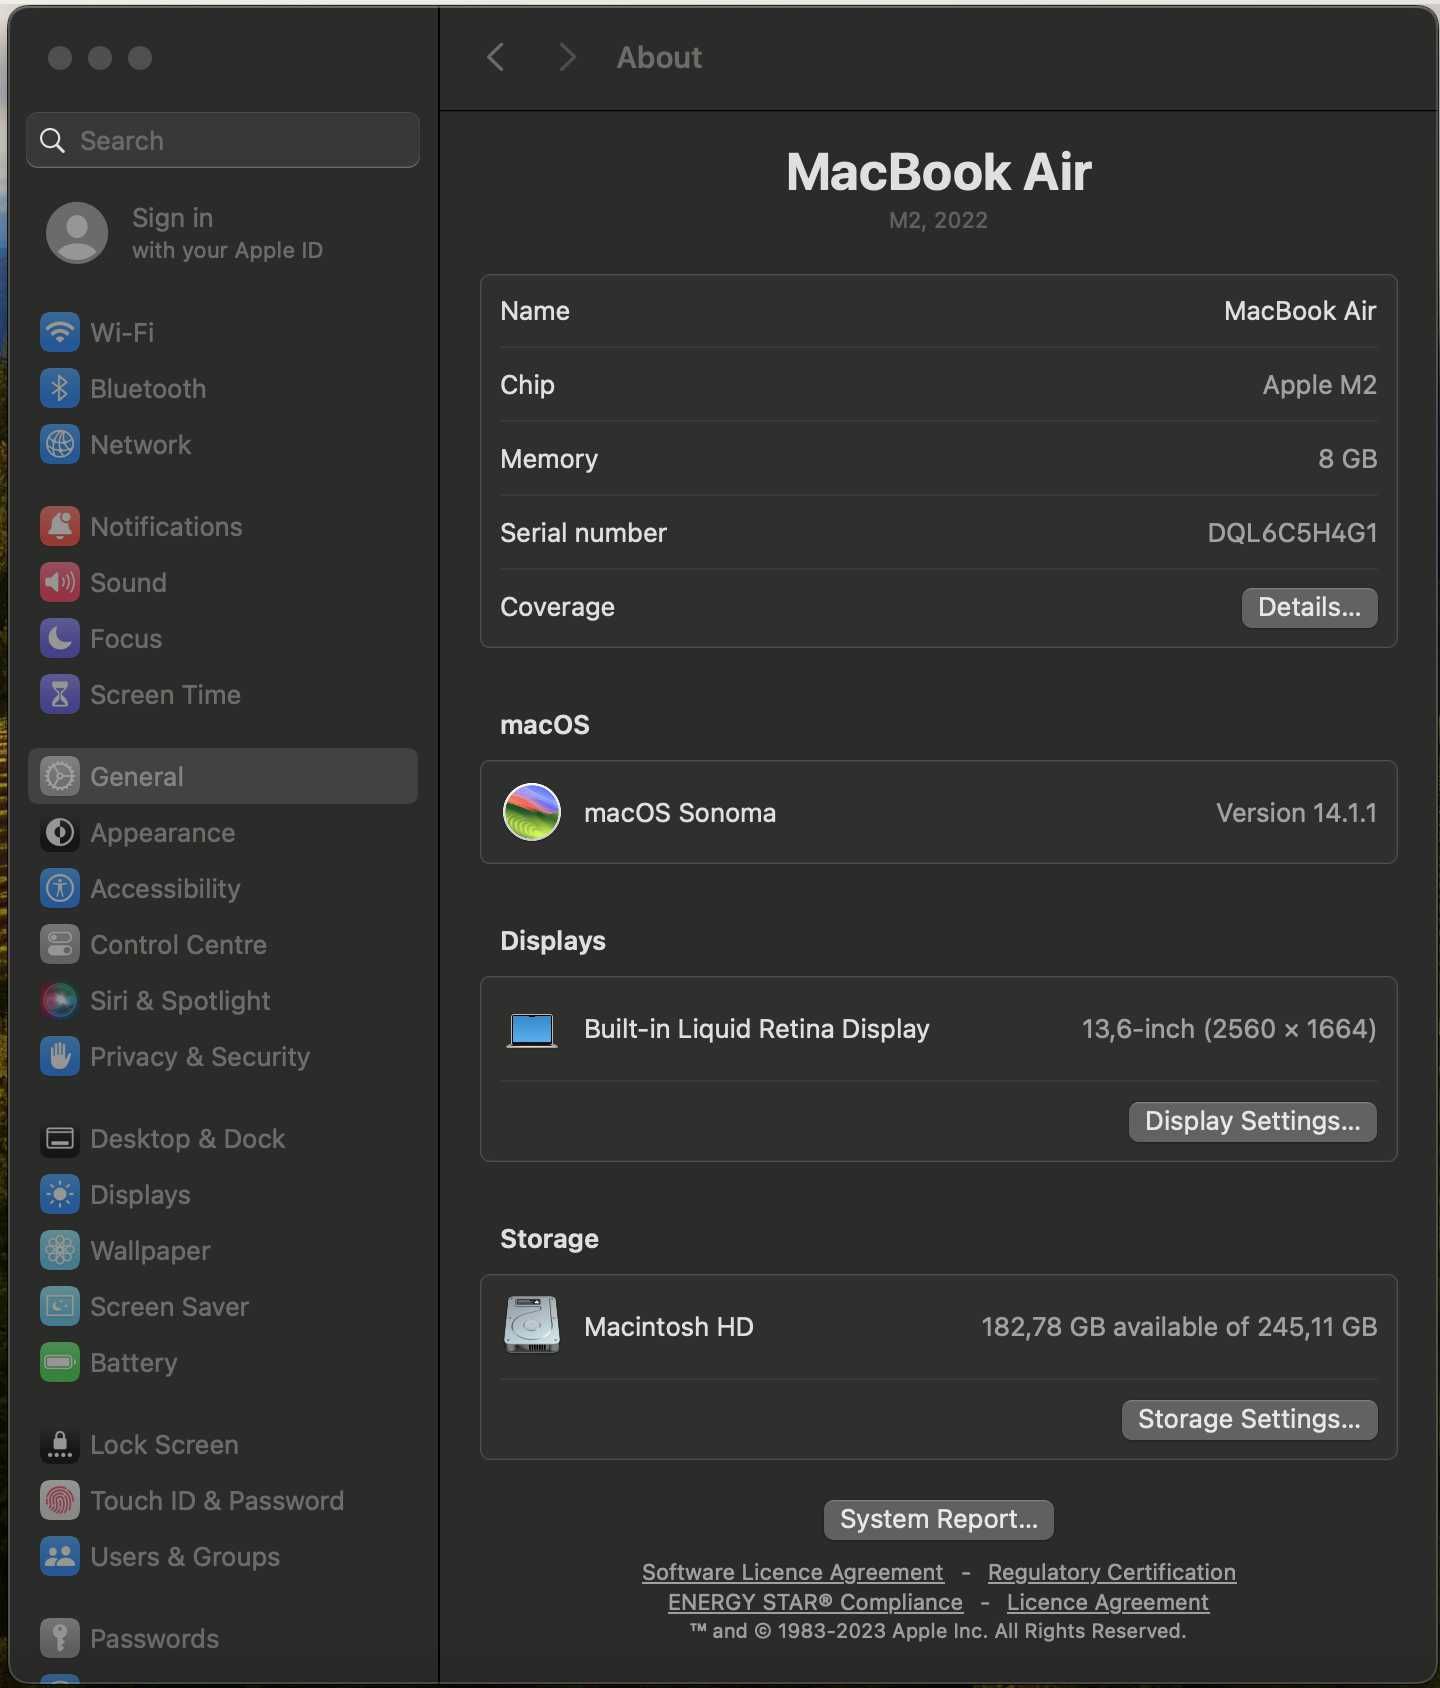Click the search magnifier icon
This screenshot has width=1440, height=1688.
click(x=52, y=141)
